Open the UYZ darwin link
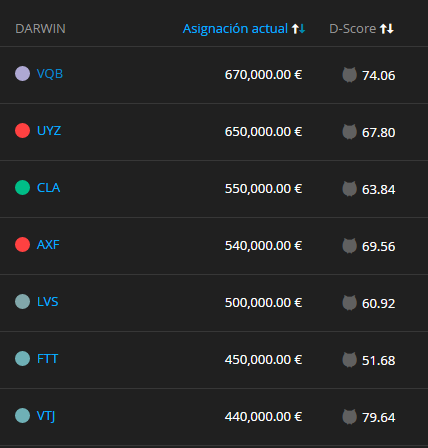Image resolution: width=428 pixels, height=448 pixels. 49,131
